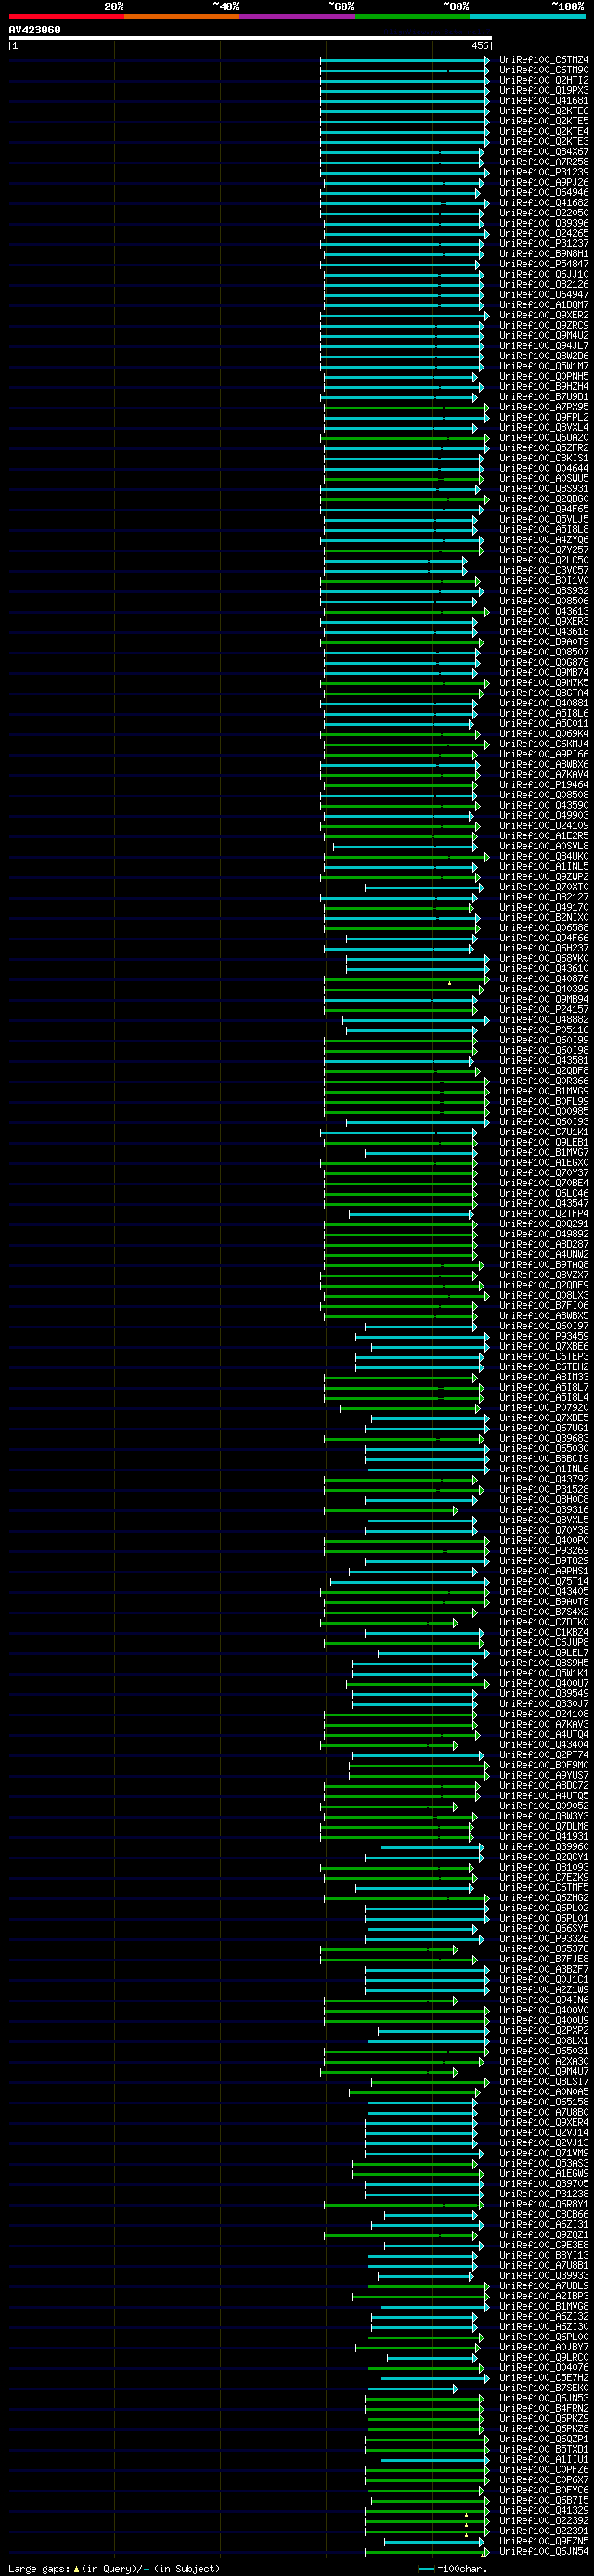Click UniRef100_A9PHS1 hit name
Viewport: 594px width, 2576px height.
544,1571
